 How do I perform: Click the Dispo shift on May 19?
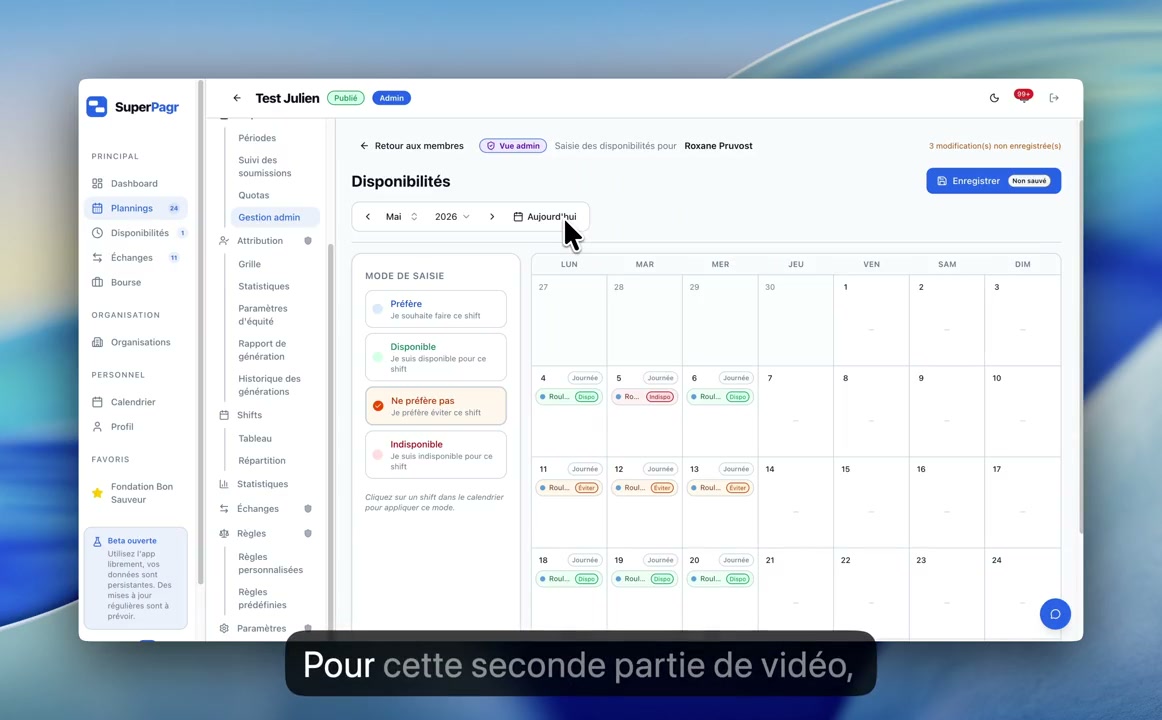[x=645, y=579]
